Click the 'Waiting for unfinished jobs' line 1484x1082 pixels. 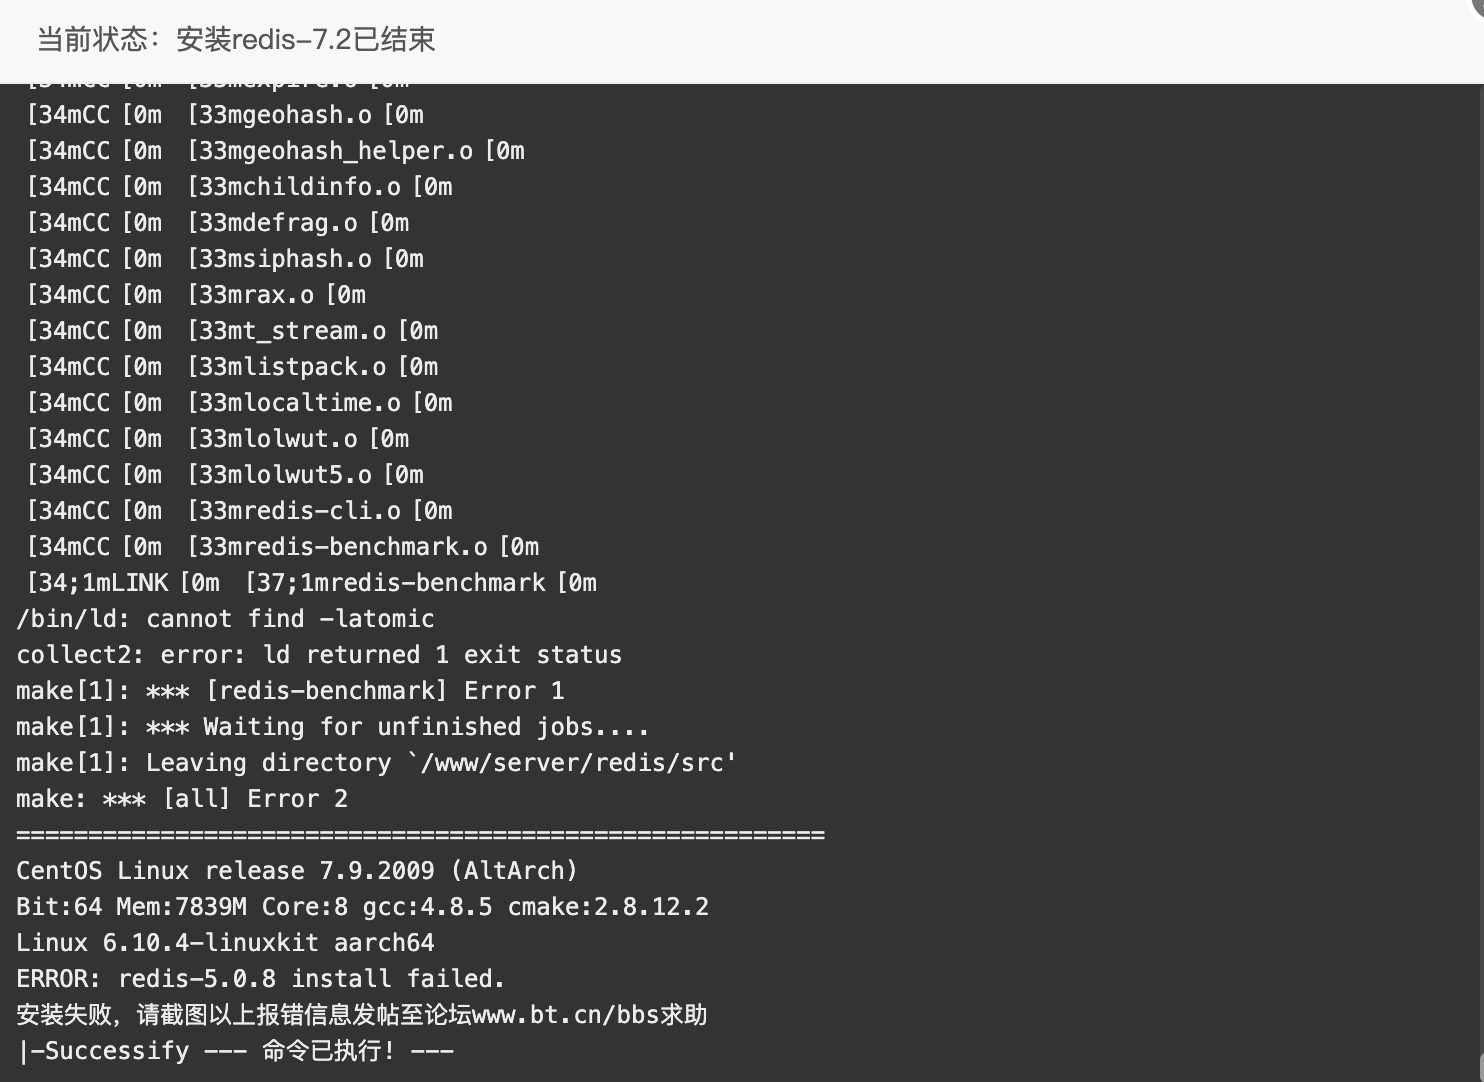(333, 727)
